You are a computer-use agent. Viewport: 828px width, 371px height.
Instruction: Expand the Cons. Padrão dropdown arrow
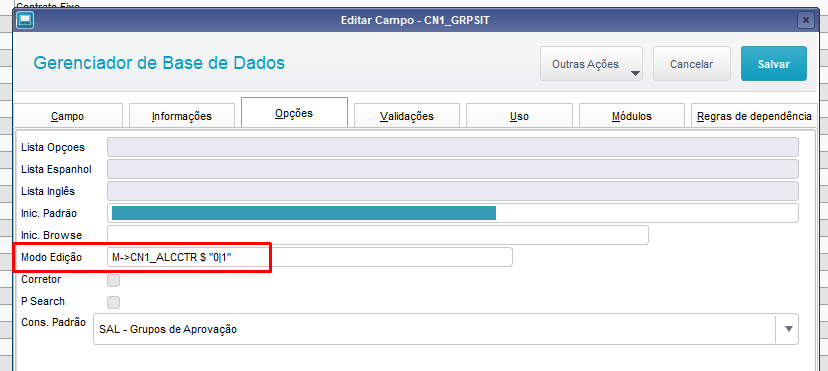coord(789,329)
